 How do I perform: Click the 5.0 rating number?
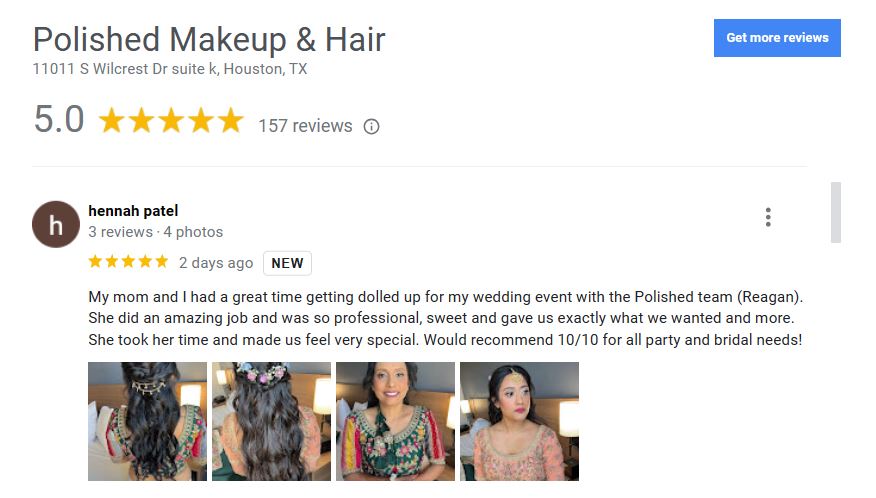click(59, 119)
